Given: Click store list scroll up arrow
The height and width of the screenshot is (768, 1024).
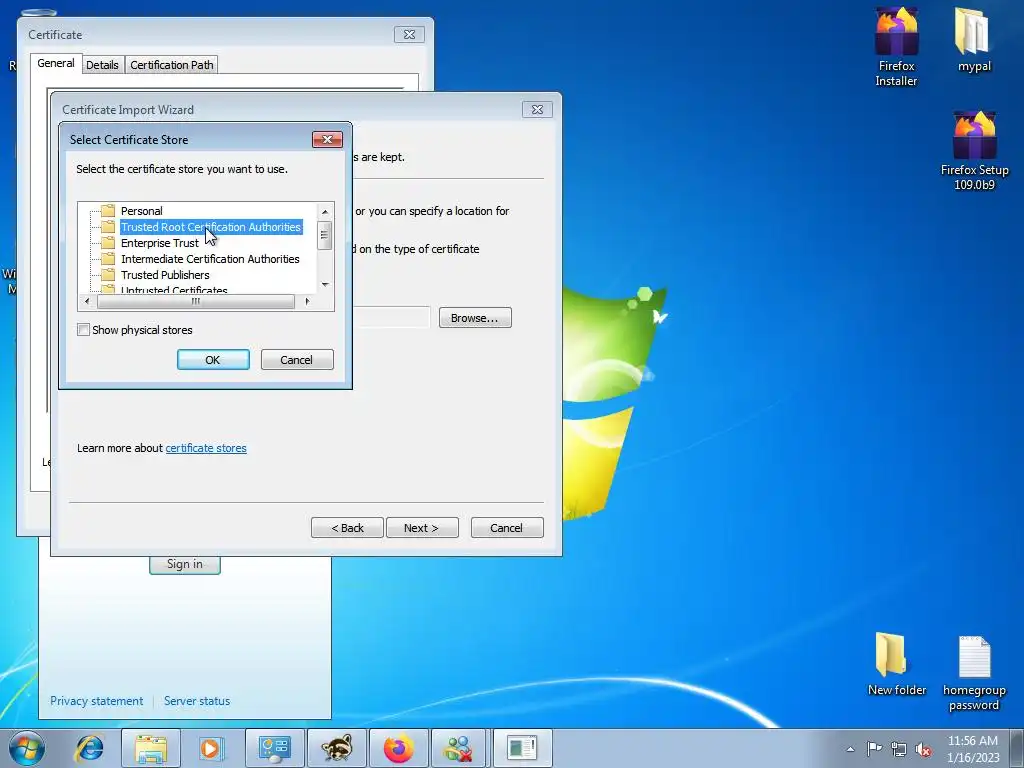Looking at the screenshot, I should [x=325, y=212].
